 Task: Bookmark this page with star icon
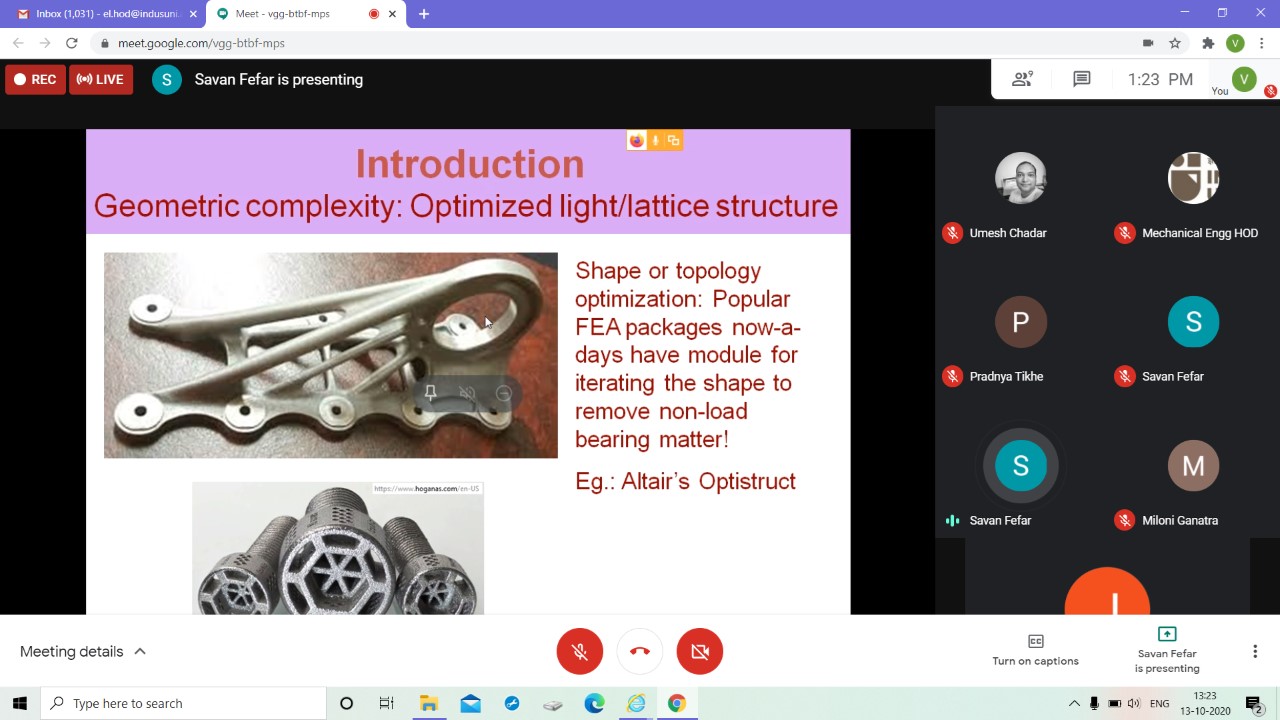point(1175,43)
